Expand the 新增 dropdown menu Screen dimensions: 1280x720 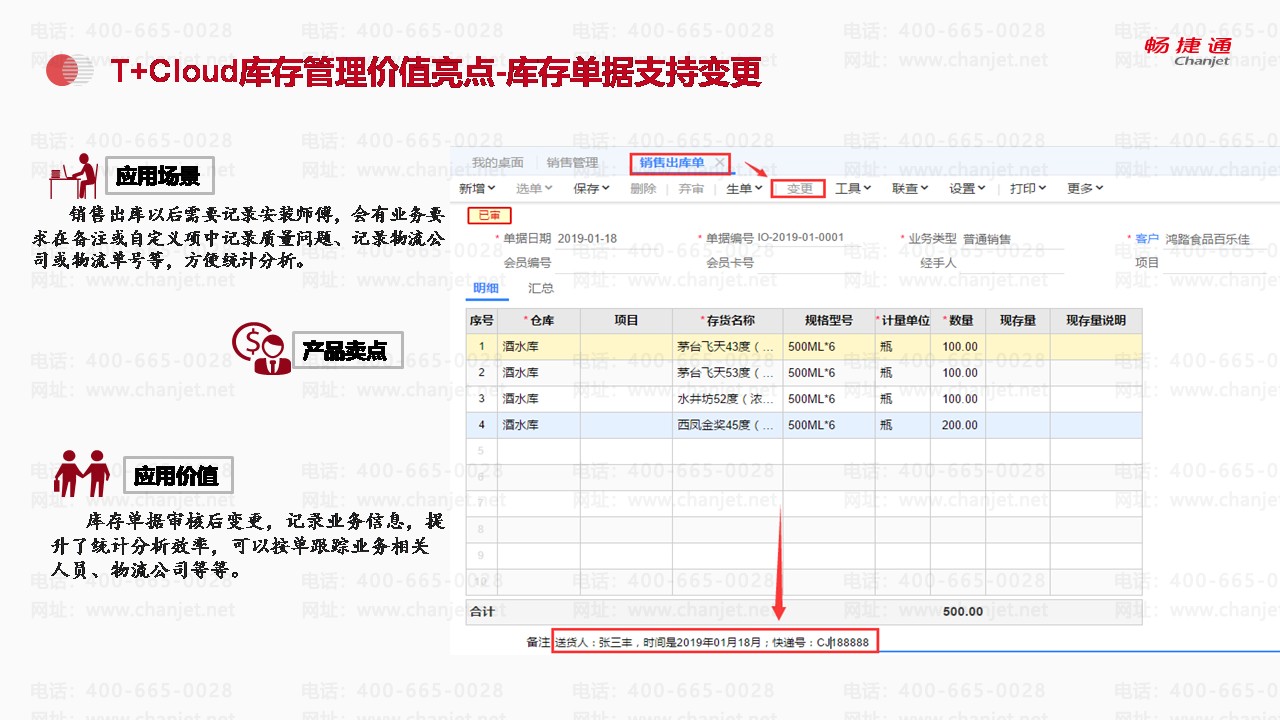tap(478, 188)
